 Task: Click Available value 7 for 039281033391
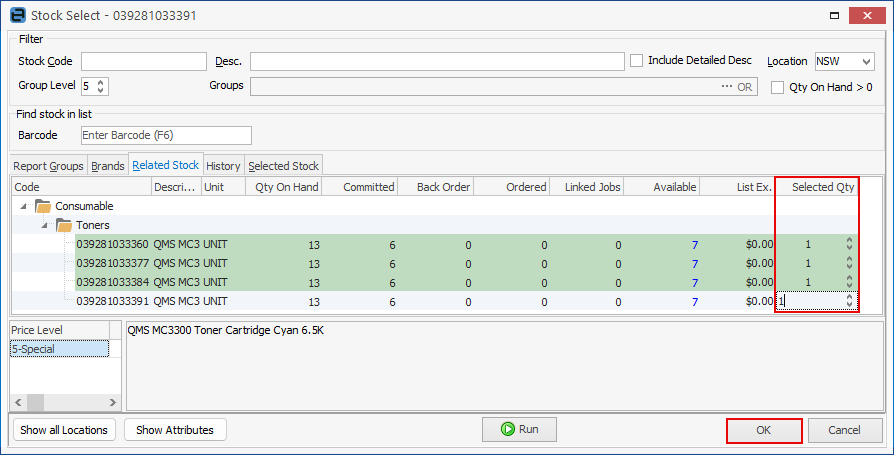coord(694,302)
